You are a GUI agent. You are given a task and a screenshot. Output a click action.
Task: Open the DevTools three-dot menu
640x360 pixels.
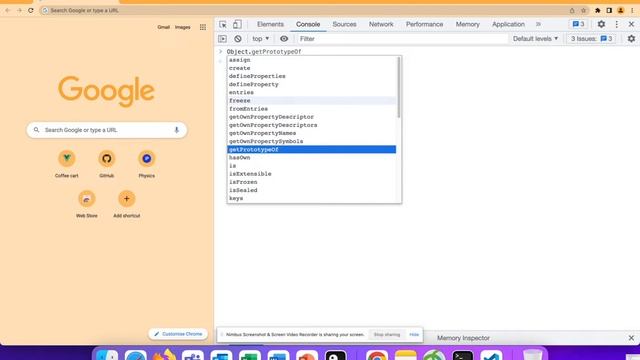[x=617, y=24]
